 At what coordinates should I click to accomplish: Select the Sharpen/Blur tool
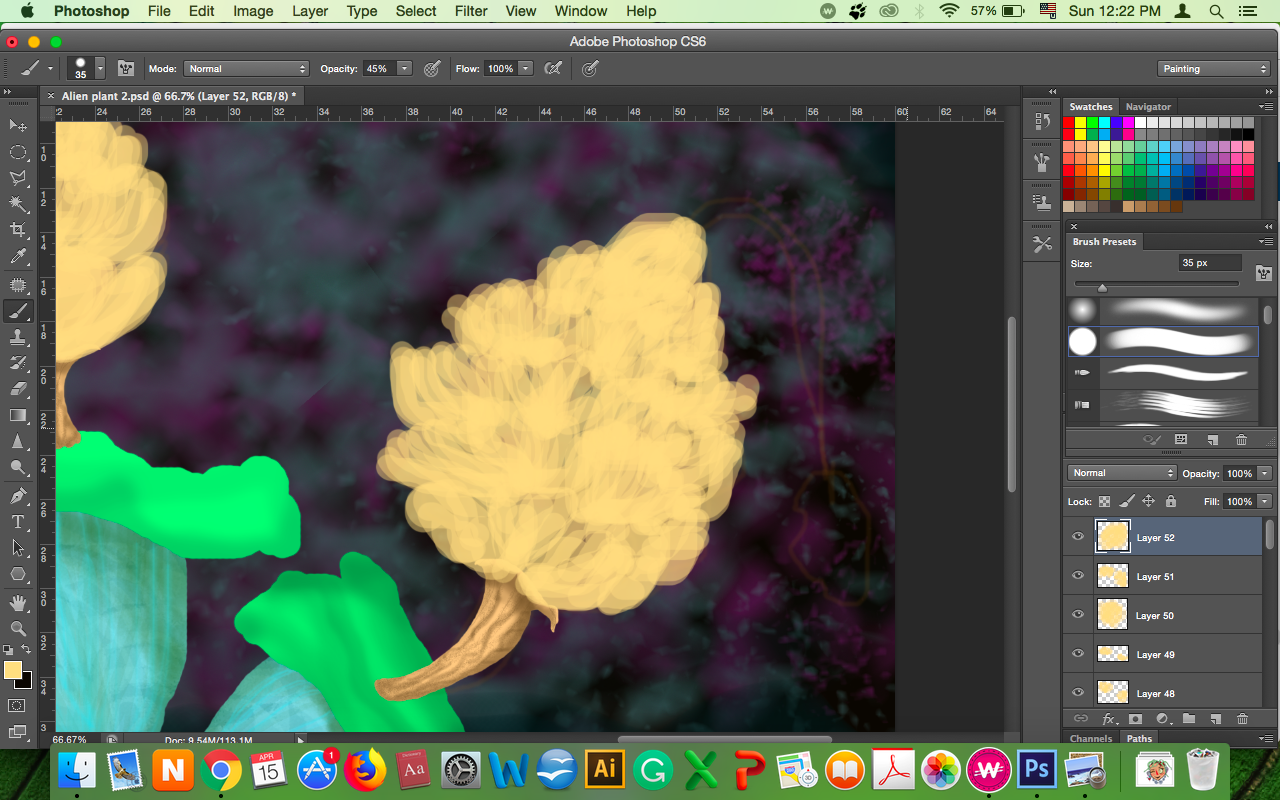coord(18,441)
